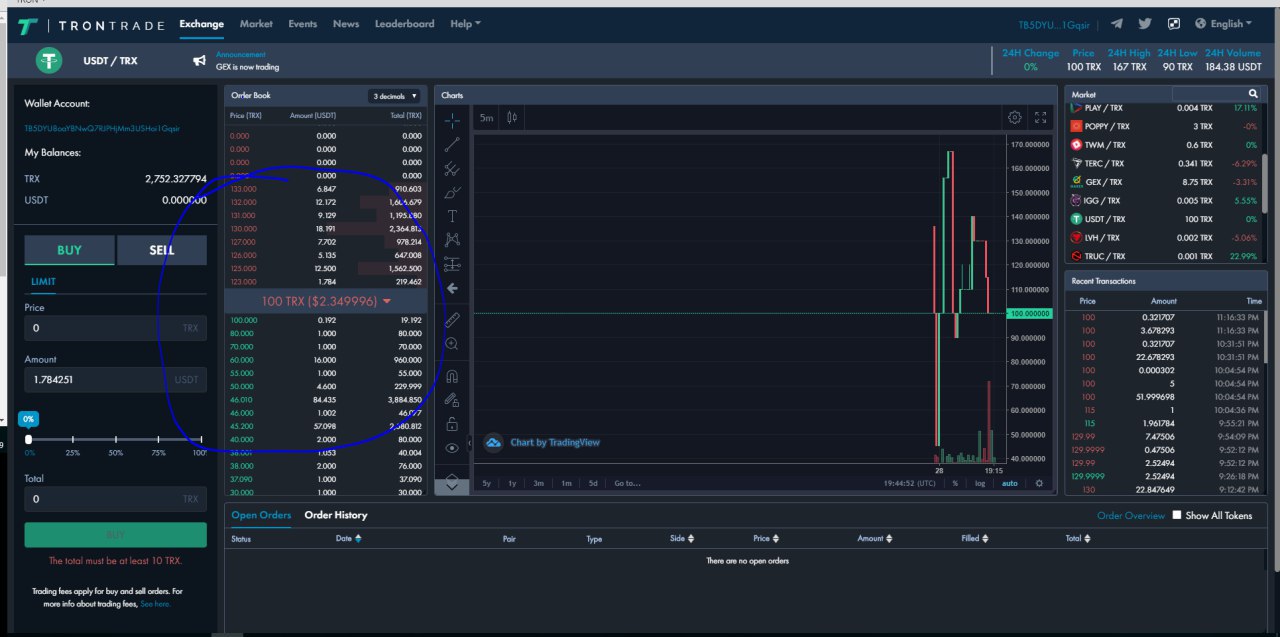Image resolution: width=1280 pixels, height=637 pixels.
Task: Open chart settings gear icon
Action: (x=1015, y=117)
